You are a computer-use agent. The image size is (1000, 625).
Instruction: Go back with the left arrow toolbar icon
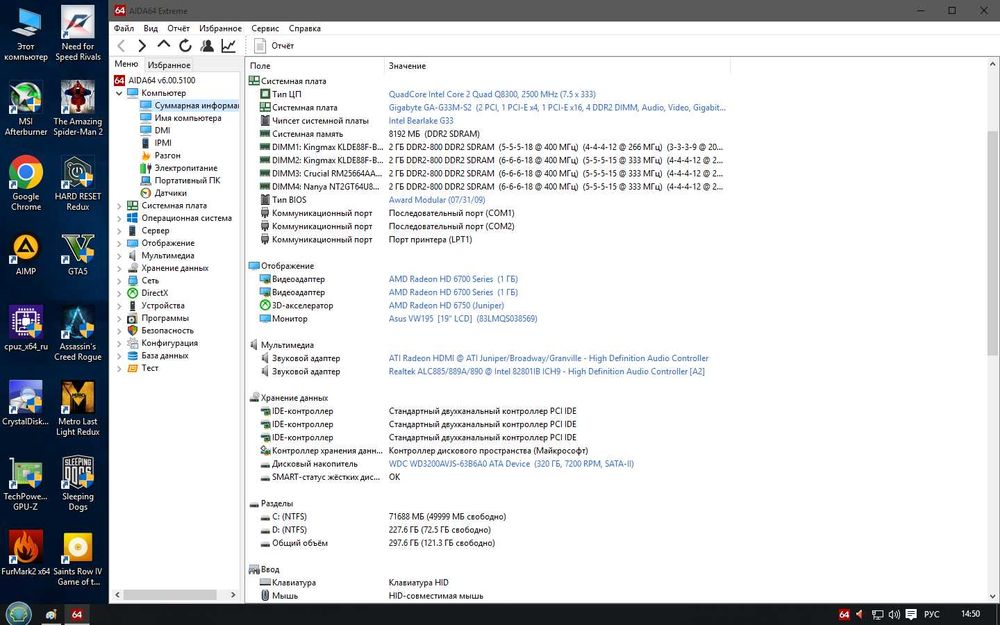[121, 45]
